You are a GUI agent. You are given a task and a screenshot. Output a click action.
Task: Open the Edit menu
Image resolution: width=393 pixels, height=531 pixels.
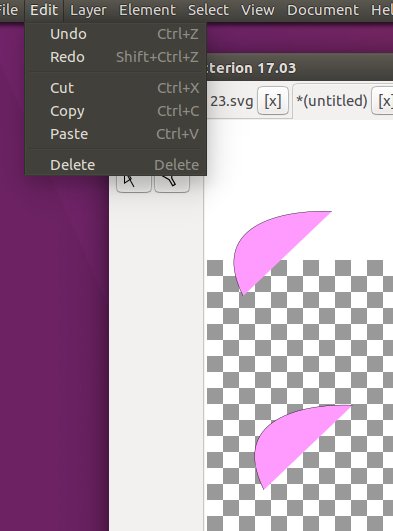(x=44, y=10)
